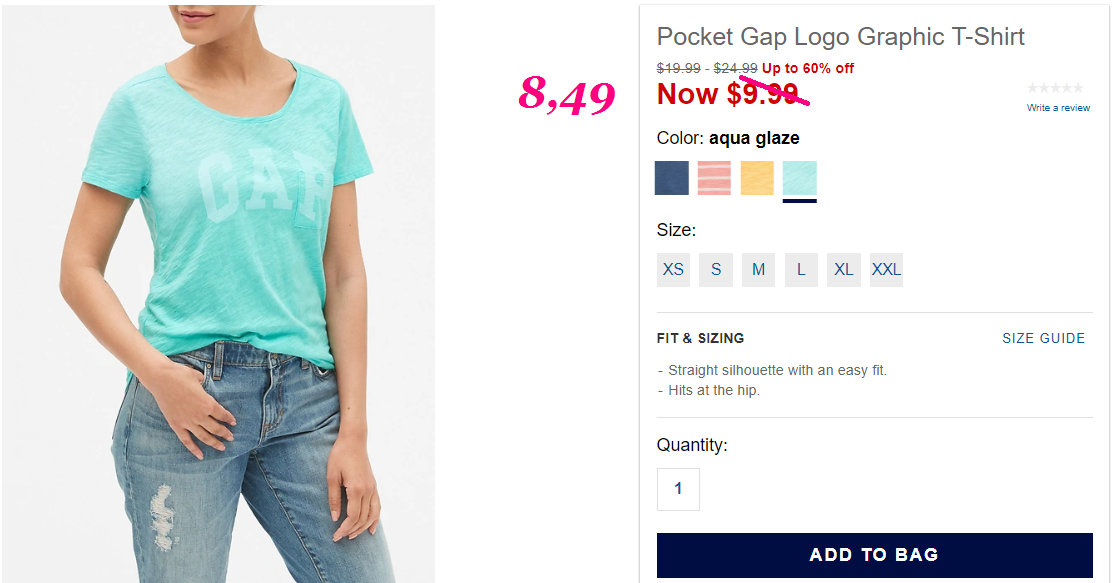Viewport: 1117px width, 583px height.
Task: Open the SIZE GUIDE link
Action: pos(1044,339)
